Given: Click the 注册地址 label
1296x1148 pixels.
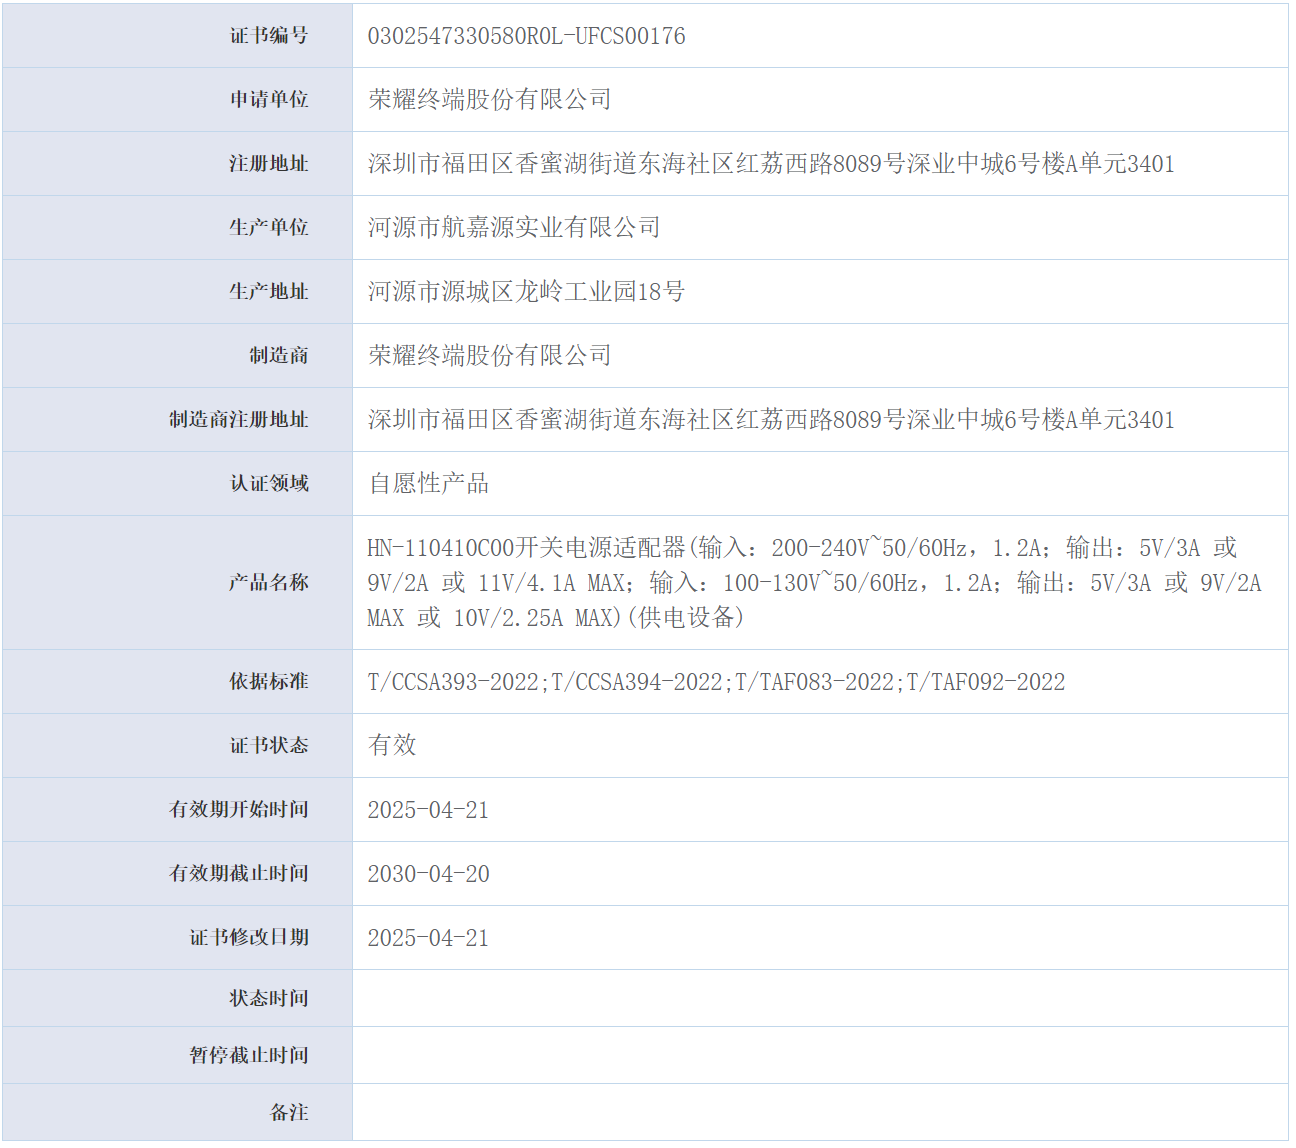Looking at the screenshot, I should coord(269,164).
